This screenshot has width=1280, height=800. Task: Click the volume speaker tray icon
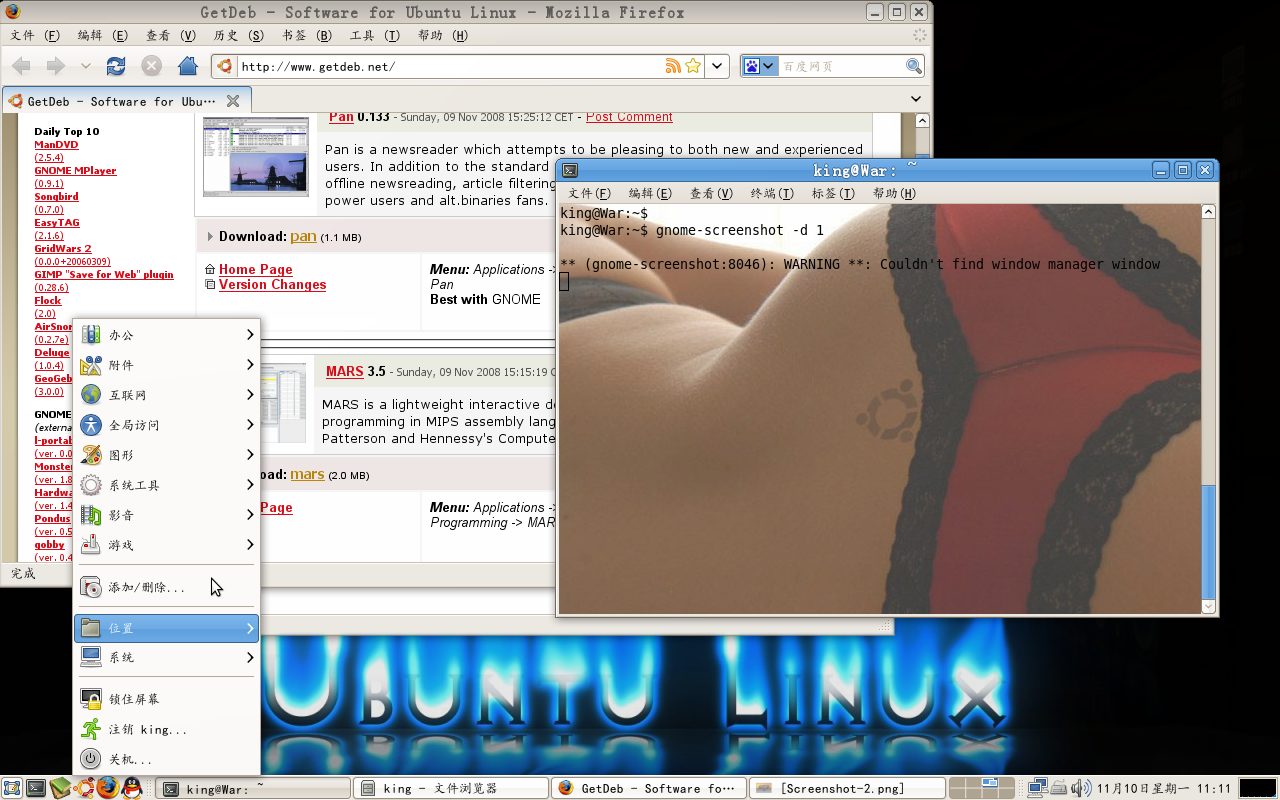1080,788
